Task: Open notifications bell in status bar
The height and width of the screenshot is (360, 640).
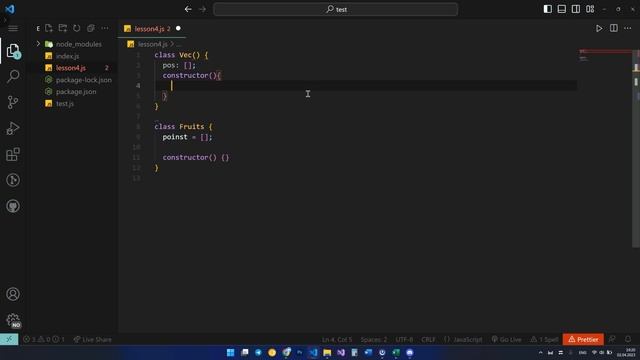Action: pyautogui.click(x=628, y=339)
